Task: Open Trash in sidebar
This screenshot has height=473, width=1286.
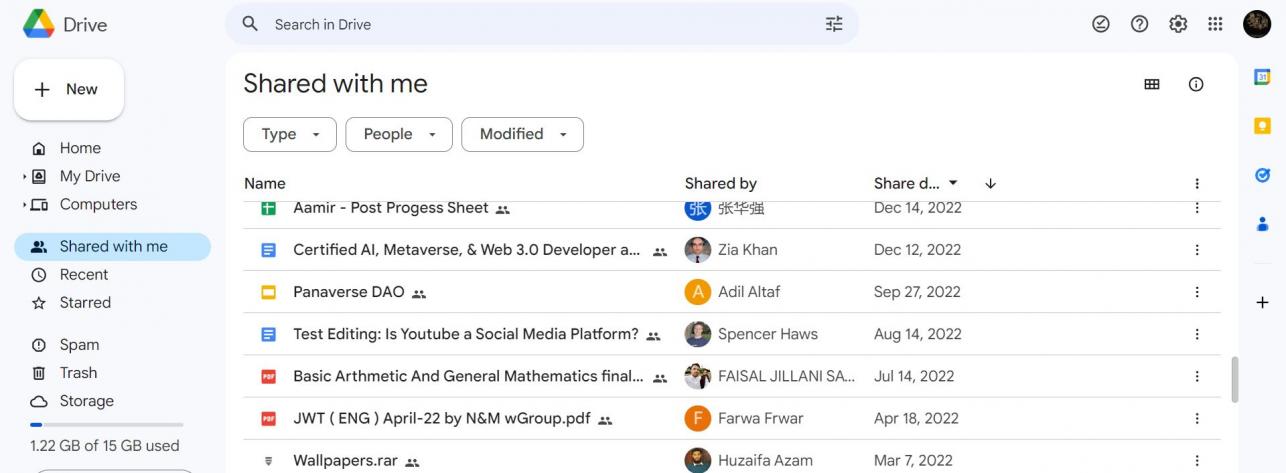Action: point(78,372)
